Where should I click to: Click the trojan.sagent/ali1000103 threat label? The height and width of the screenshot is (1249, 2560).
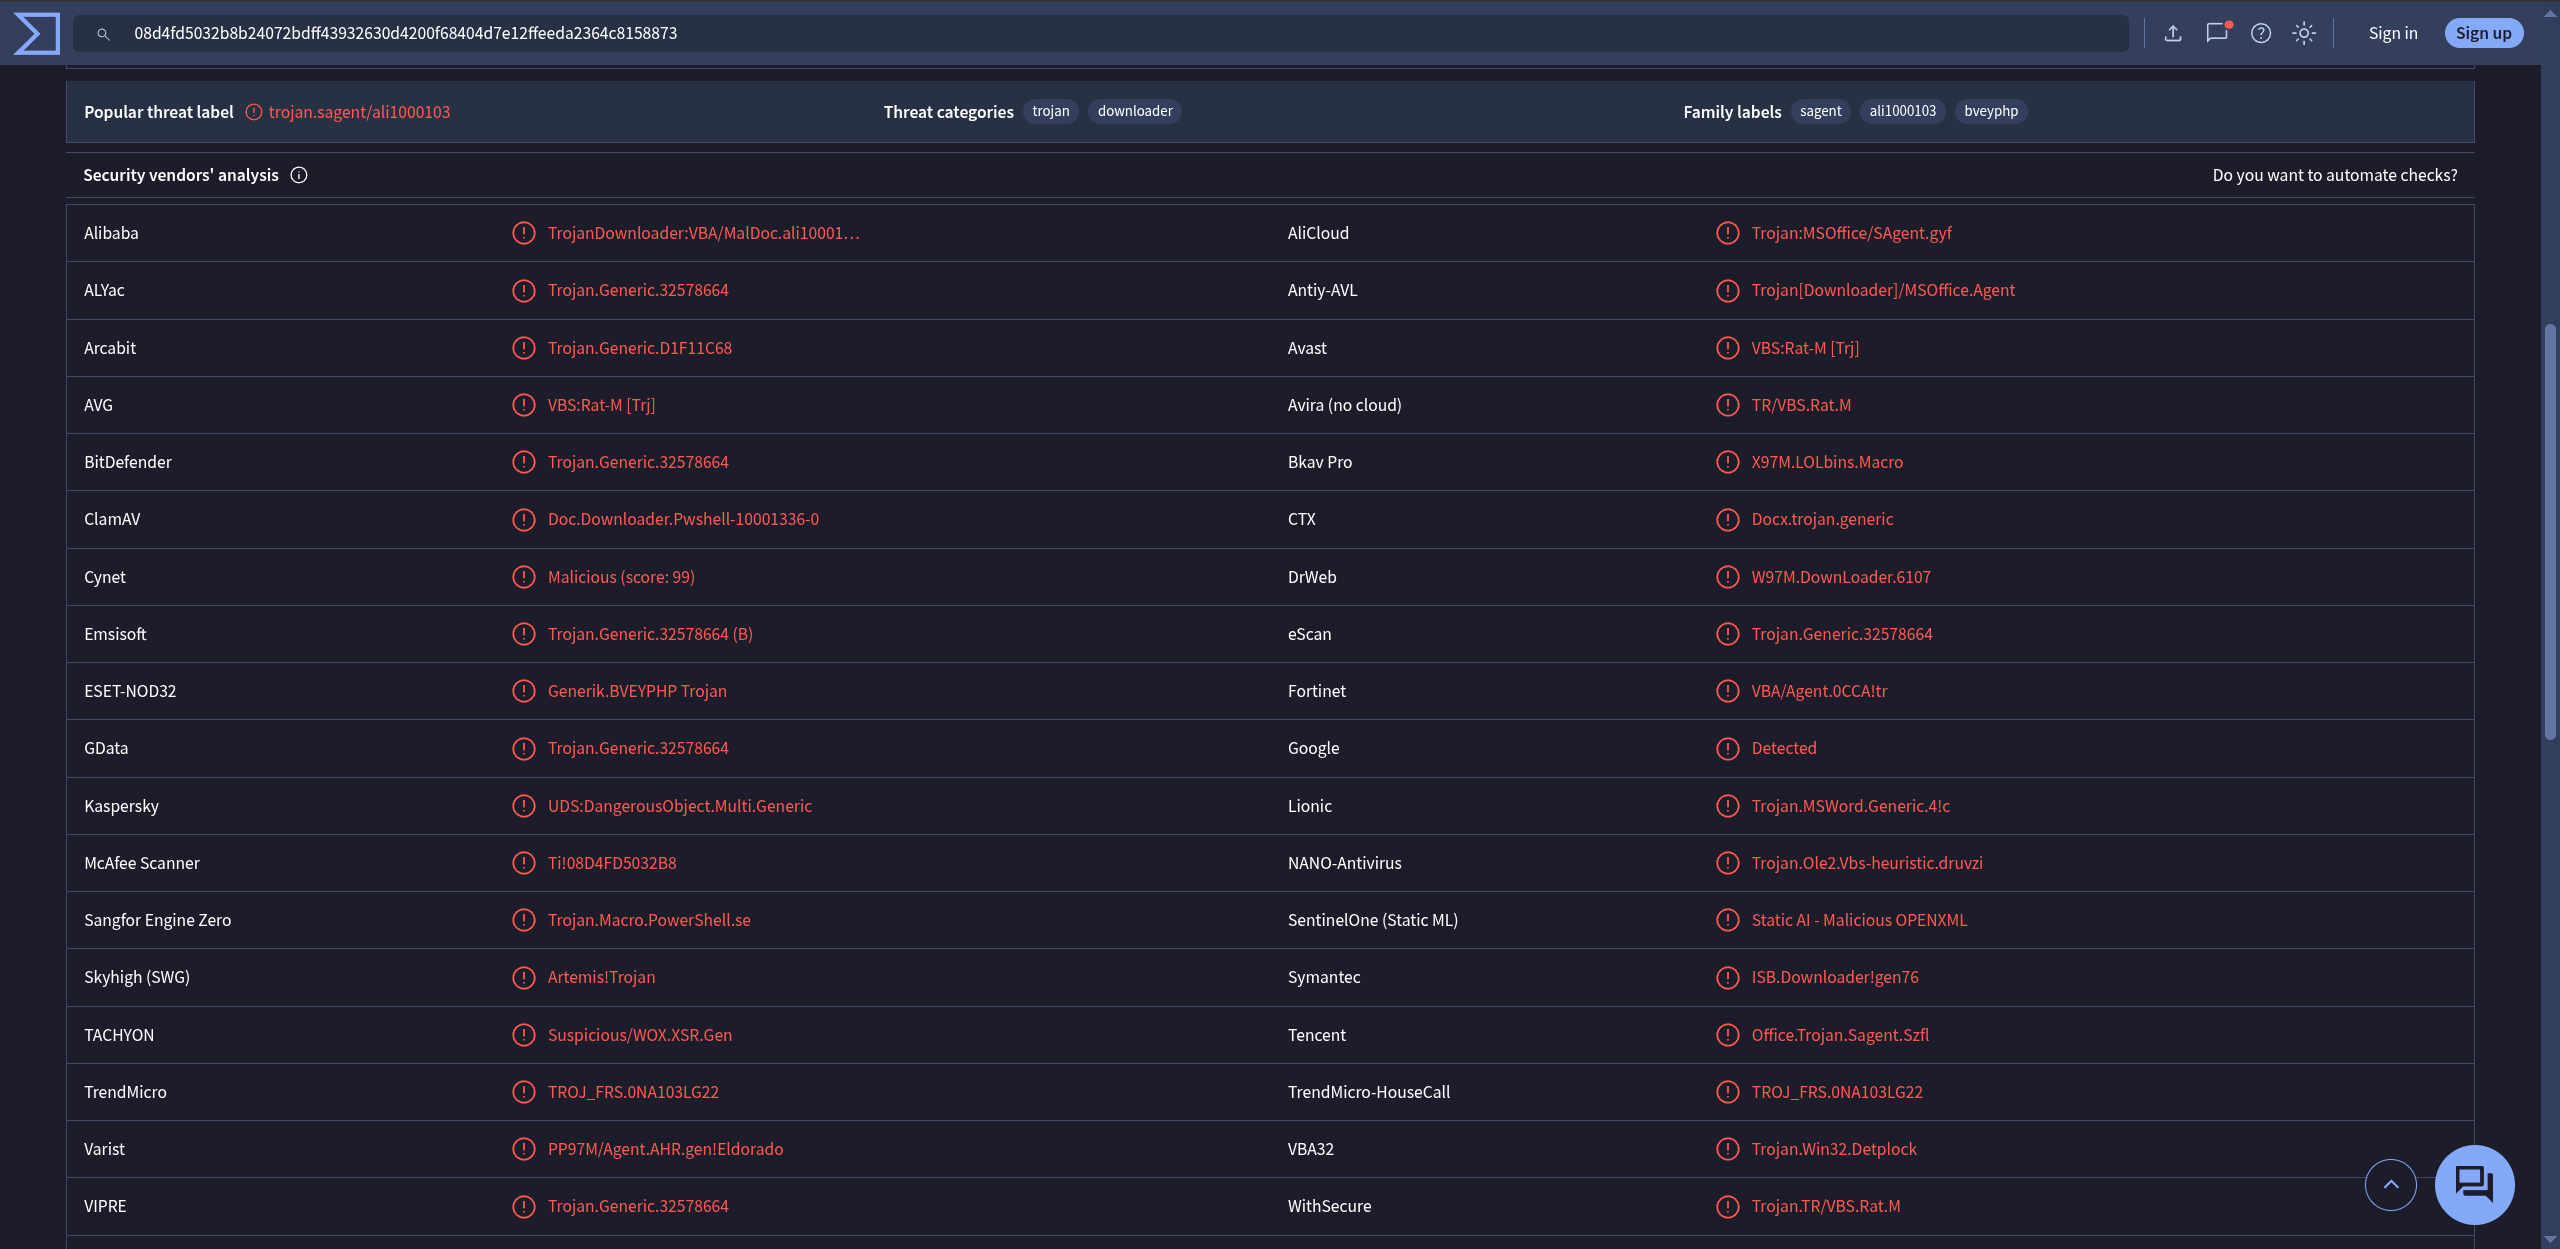(359, 112)
